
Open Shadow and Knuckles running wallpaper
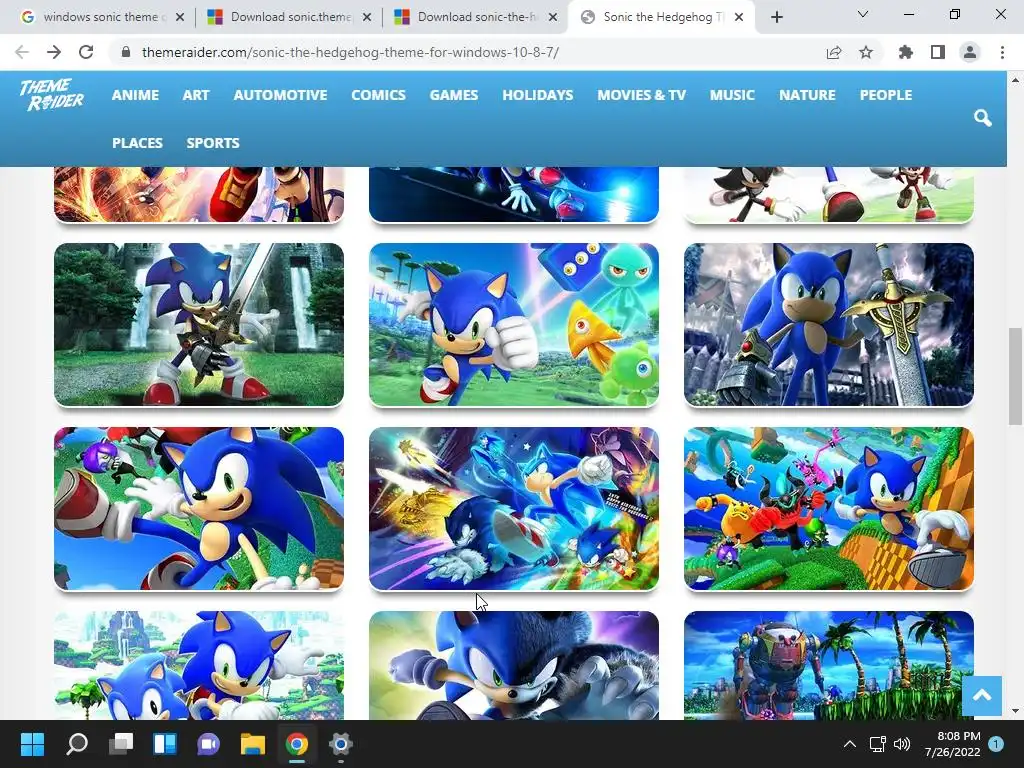coord(829,195)
